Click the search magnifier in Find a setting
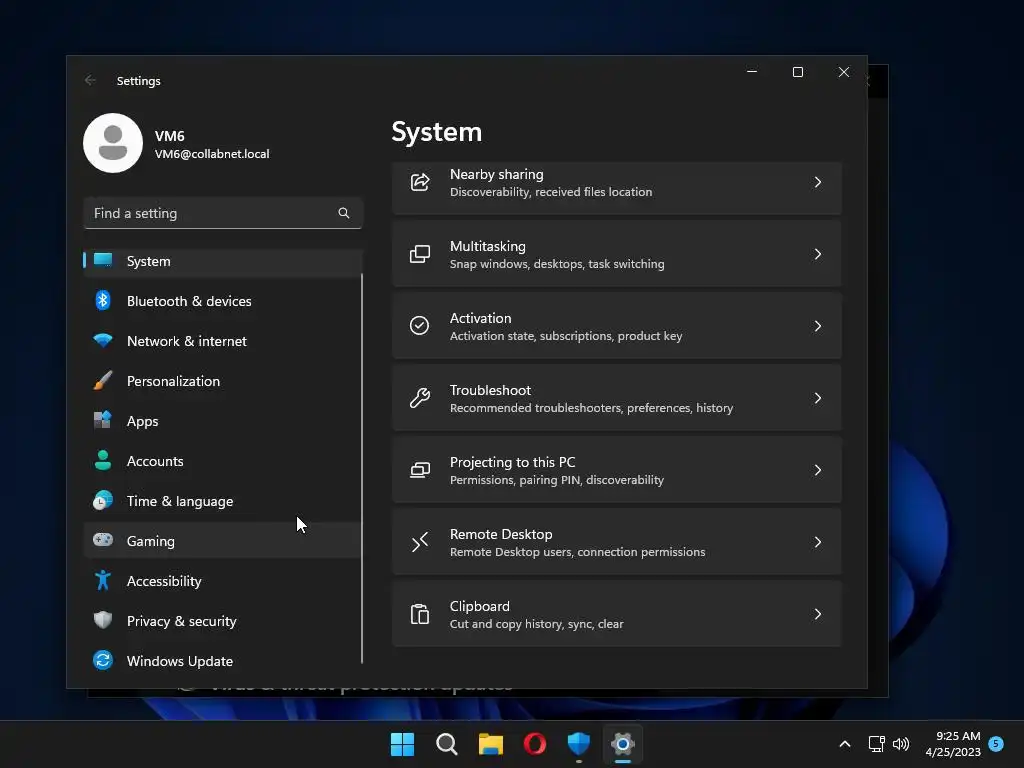This screenshot has width=1024, height=768. 344,213
